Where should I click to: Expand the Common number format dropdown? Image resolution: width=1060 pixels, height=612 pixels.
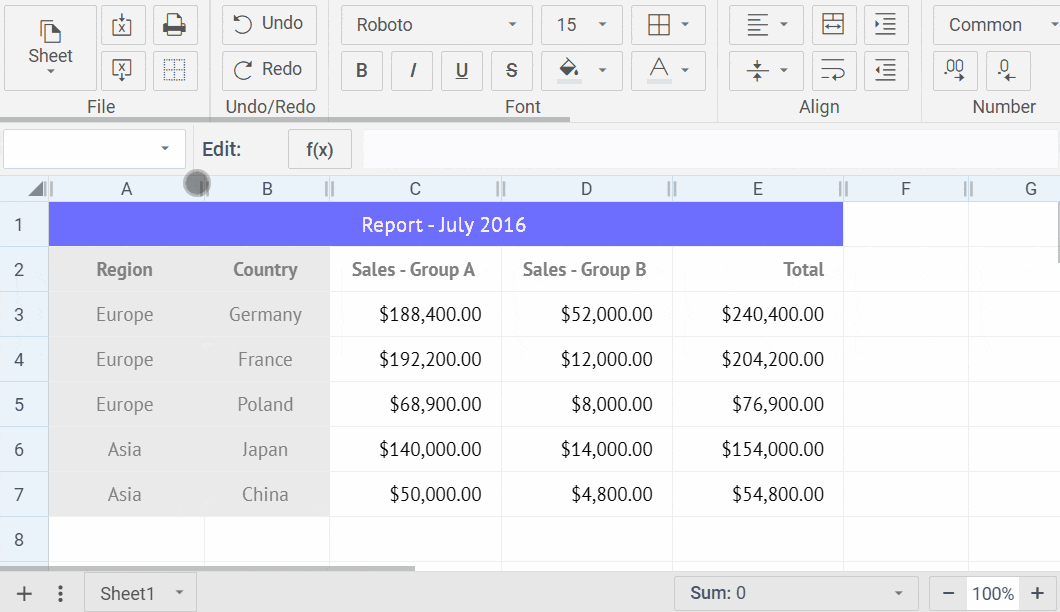[995, 25]
